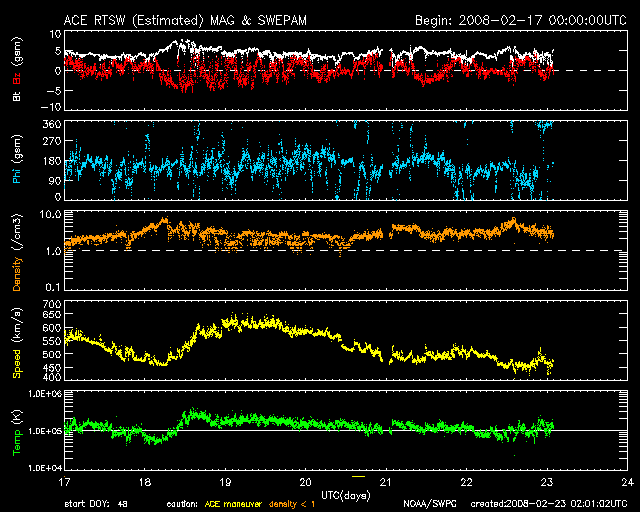Click the '1.0E+06' tick on the Temp axis
This screenshot has height=512, width=640.
point(45,394)
